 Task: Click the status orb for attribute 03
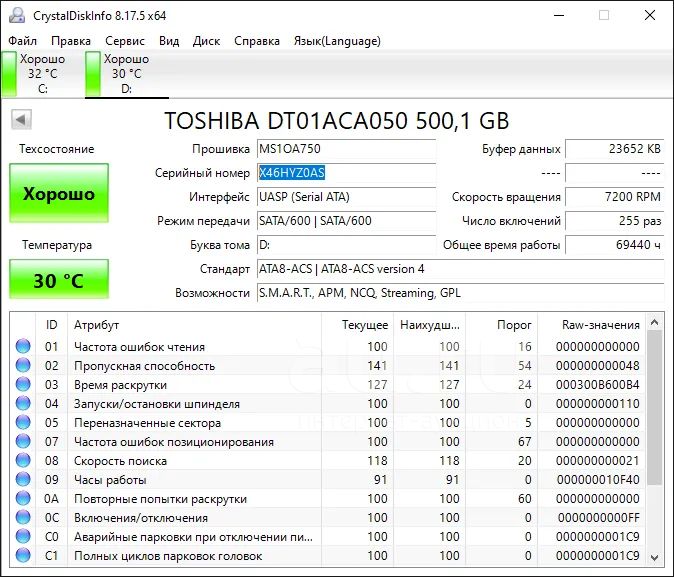click(23, 384)
